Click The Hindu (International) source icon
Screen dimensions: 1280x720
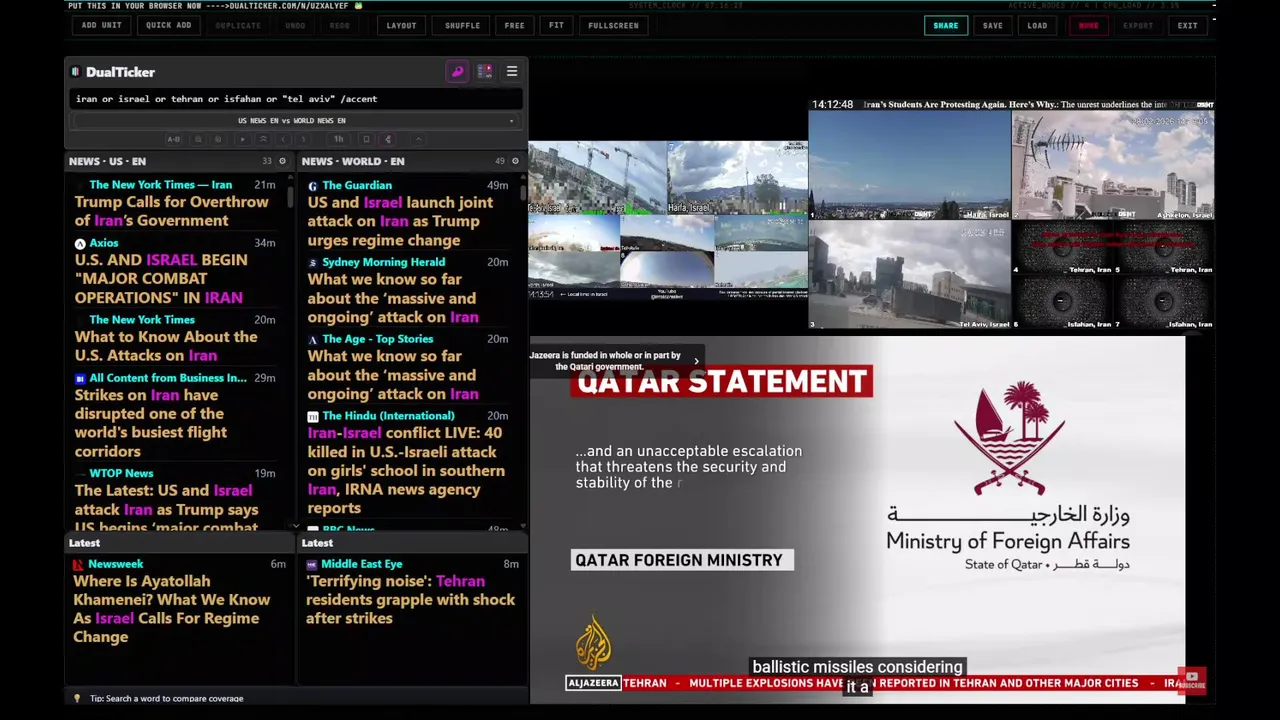(x=313, y=416)
